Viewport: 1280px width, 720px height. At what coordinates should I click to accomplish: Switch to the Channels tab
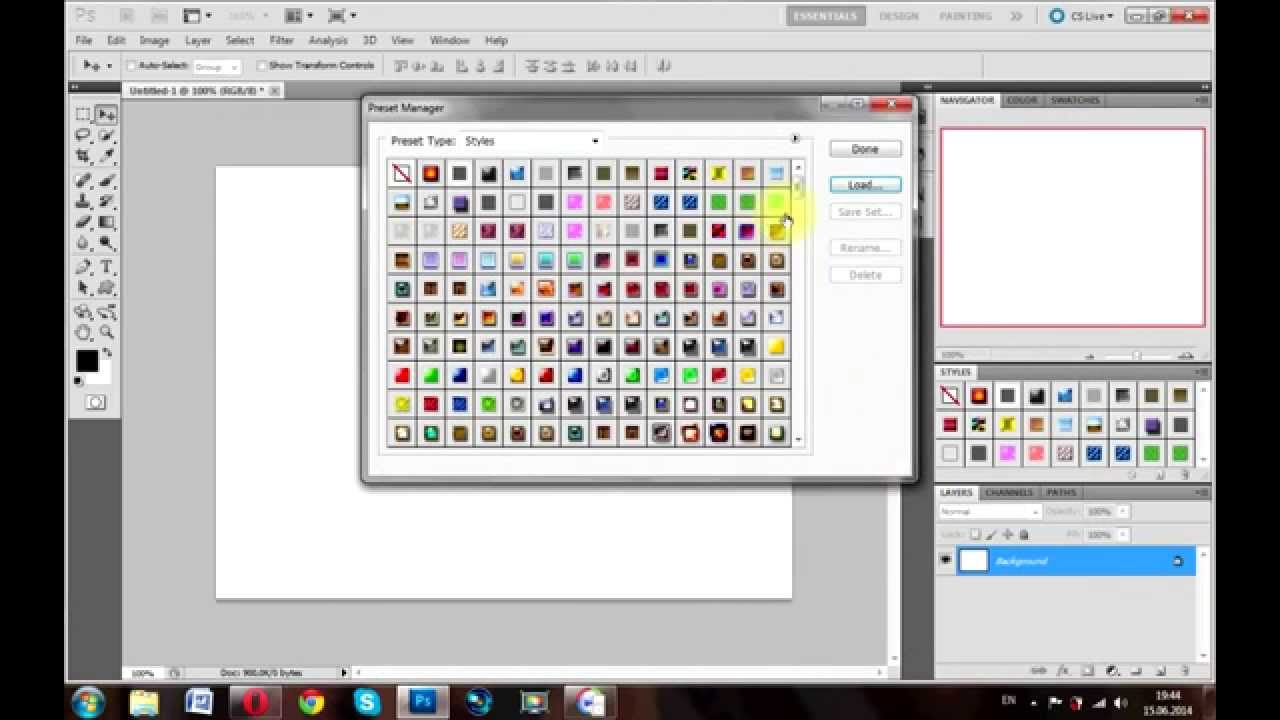tap(1008, 492)
